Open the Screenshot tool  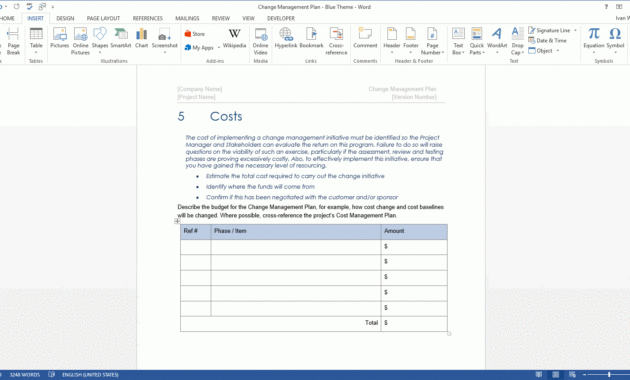click(x=164, y=41)
